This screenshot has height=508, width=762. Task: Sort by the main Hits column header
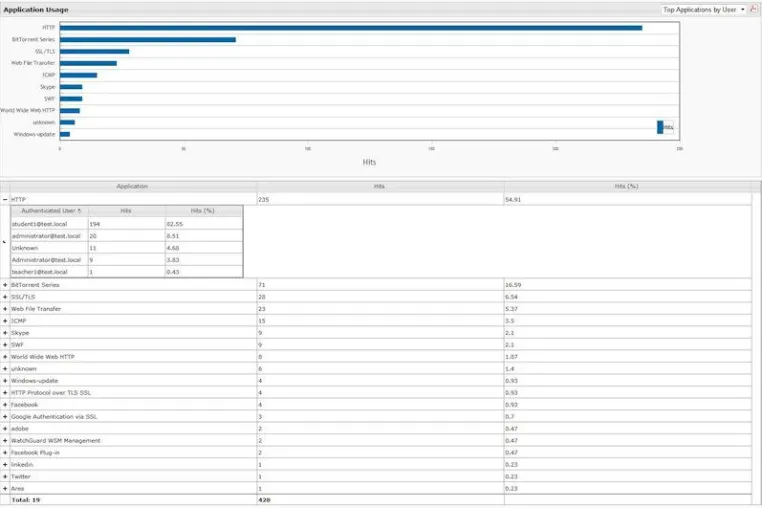[380, 186]
